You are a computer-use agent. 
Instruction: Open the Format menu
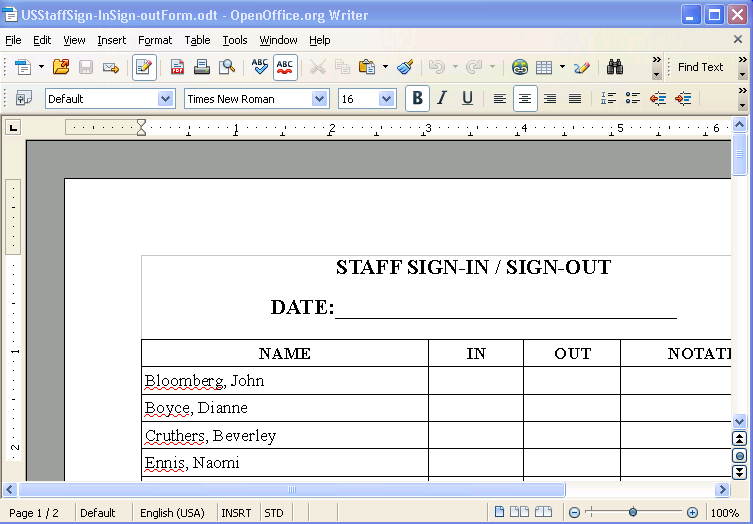tap(155, 40)
